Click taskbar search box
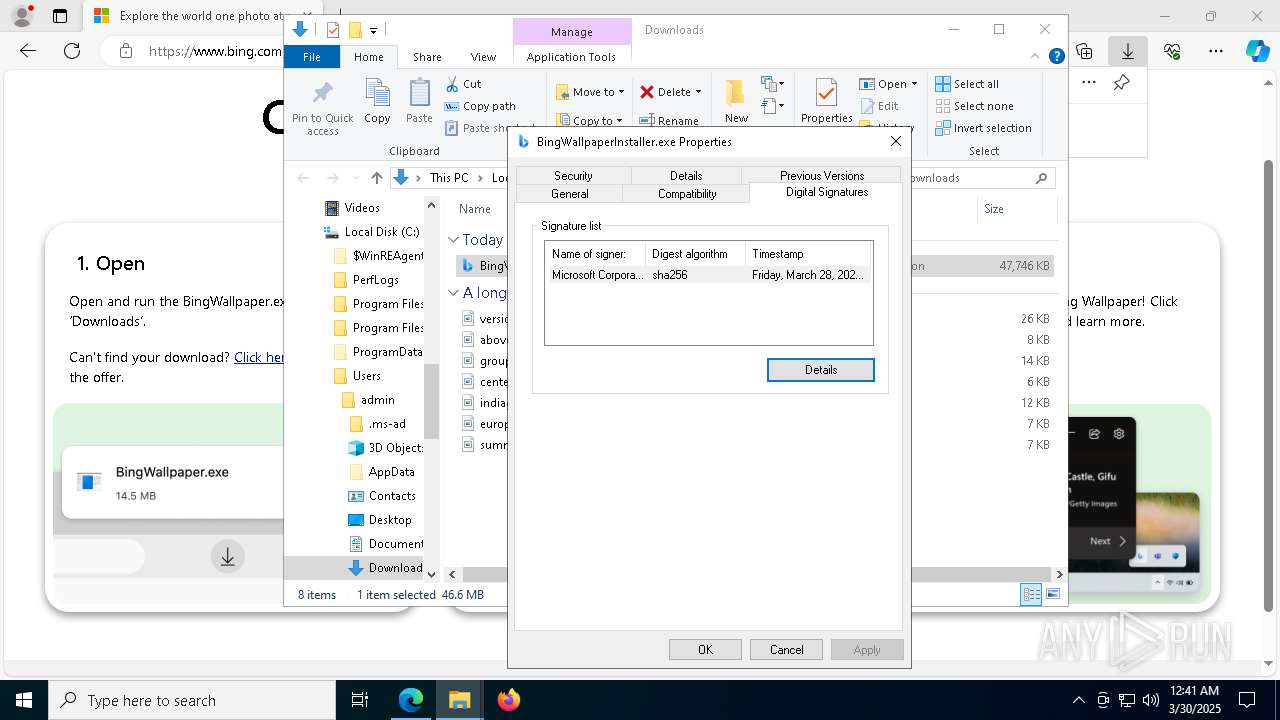This screenshot has width=1280, height=720. pyautogui.click(x=192, y=700)
